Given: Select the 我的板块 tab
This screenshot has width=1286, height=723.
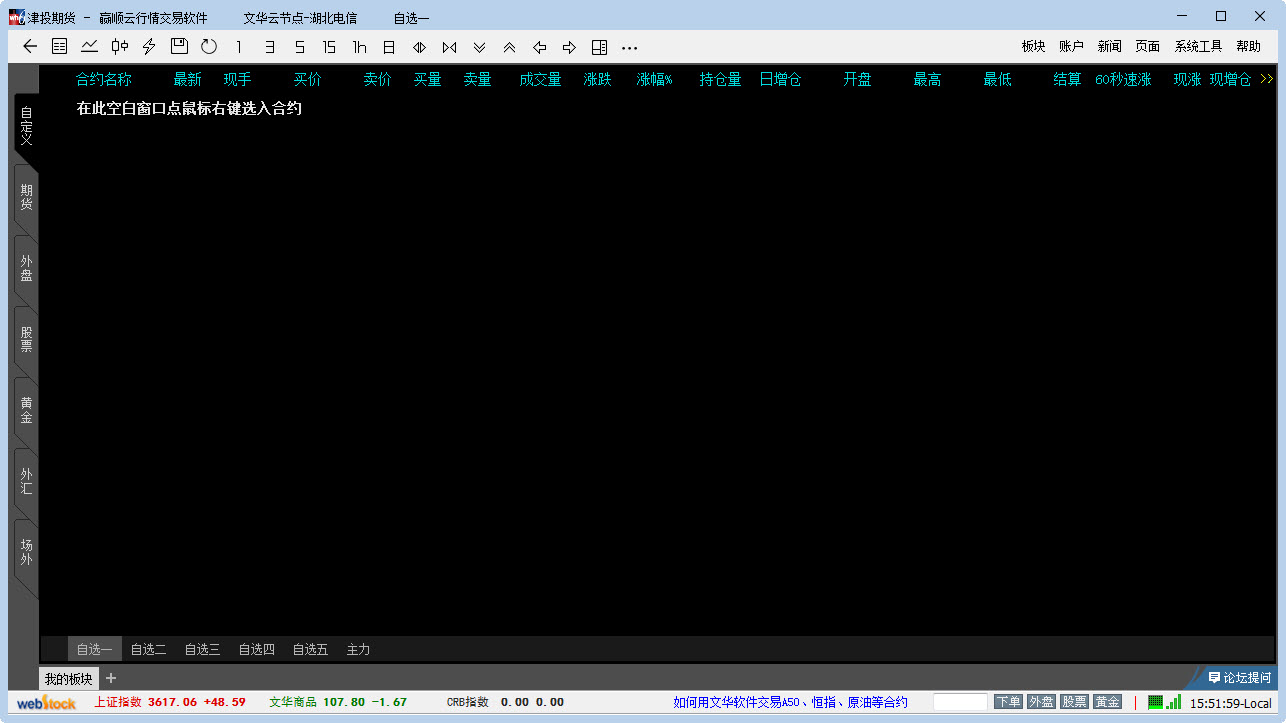Looking at the screenshot, I should [x=68, y=678].
